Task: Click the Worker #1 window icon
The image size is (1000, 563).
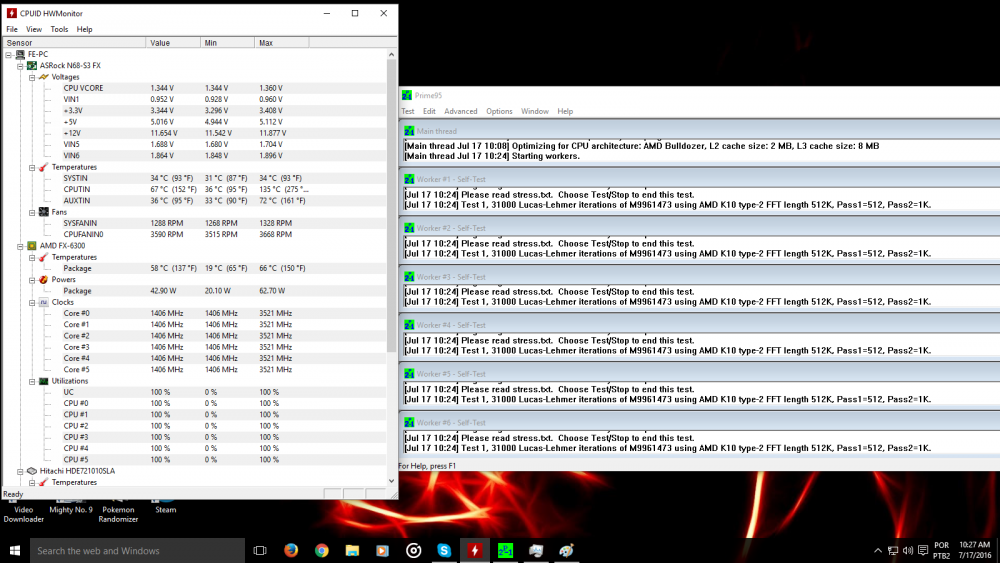Action: point(408,179)
